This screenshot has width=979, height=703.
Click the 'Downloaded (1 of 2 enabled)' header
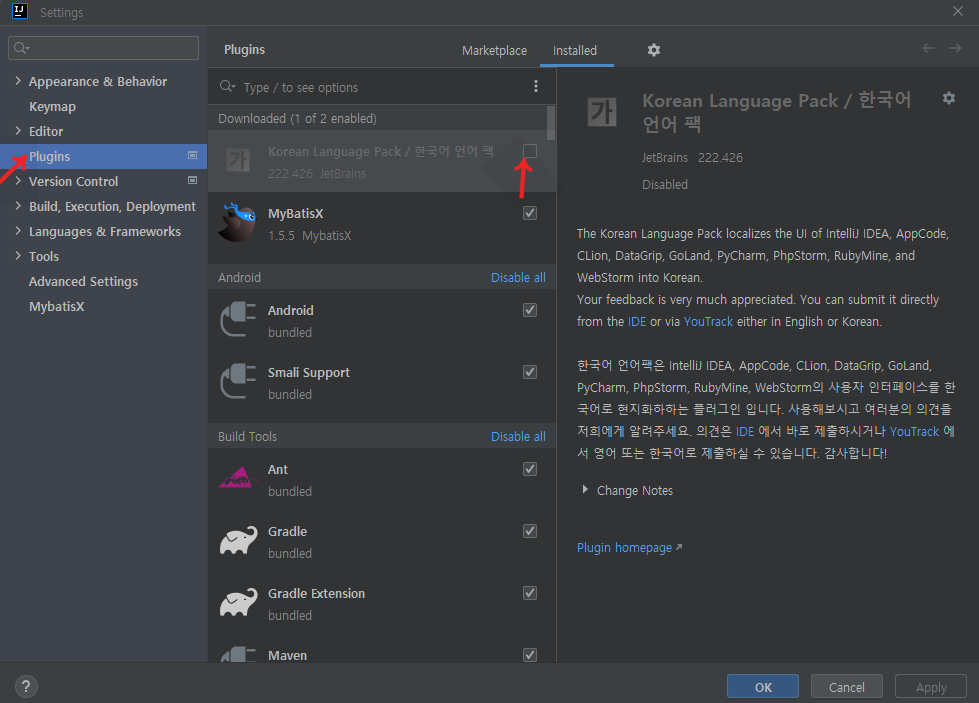point(297,119)
